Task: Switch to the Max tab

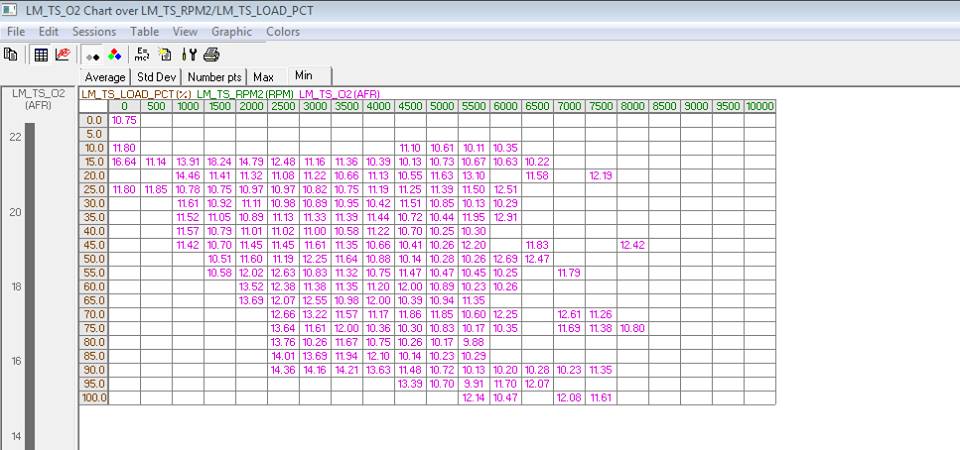Action: coord(263,77)
